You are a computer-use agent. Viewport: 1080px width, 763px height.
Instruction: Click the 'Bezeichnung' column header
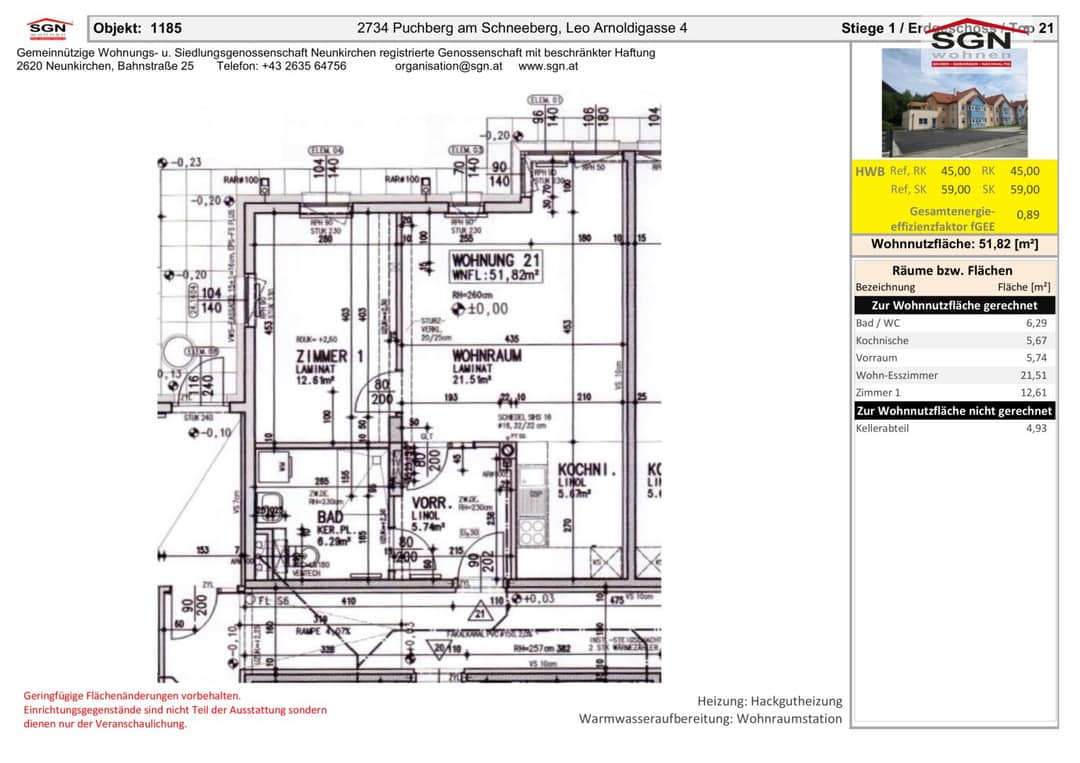point(885,287)
